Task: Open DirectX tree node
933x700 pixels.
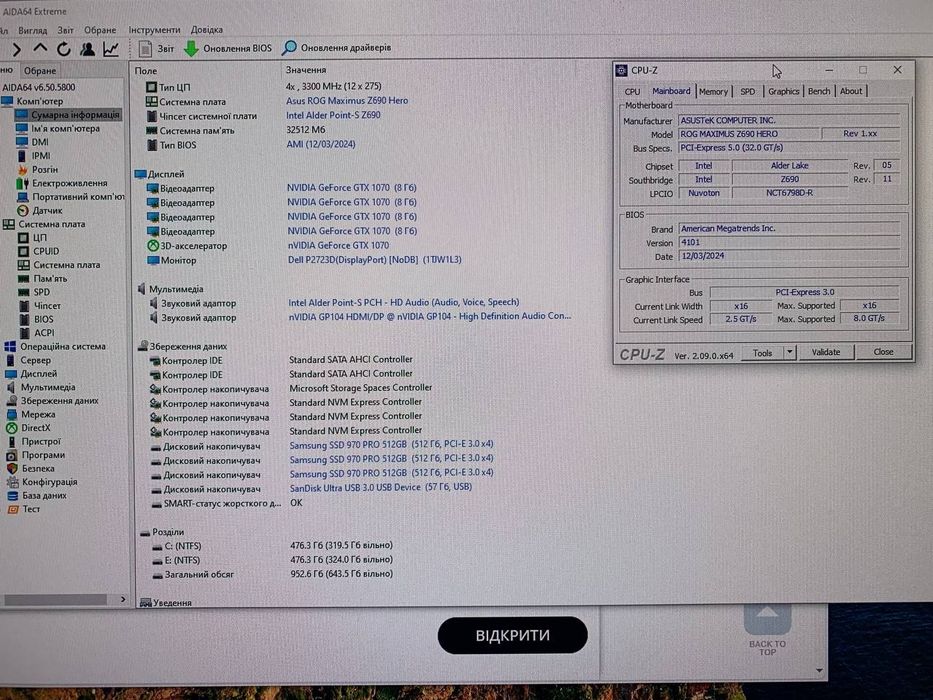Action: point(28,427)
